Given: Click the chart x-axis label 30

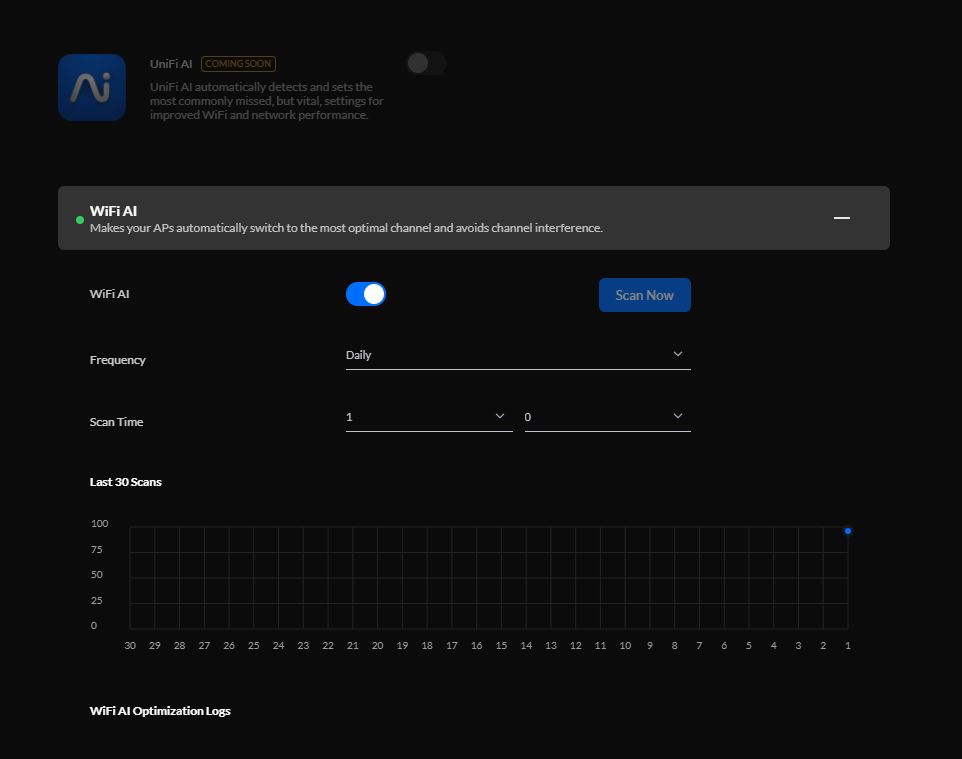Looking at the screenshot, I should 130,645.
